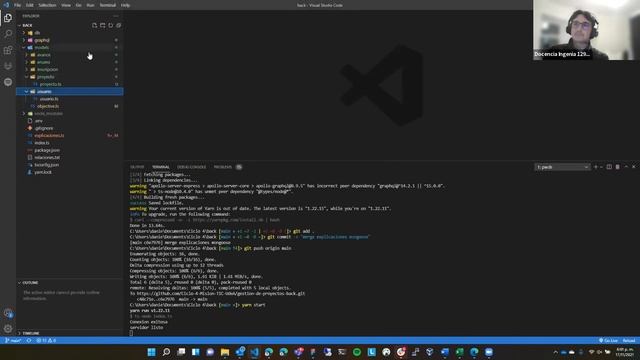The image size is (640, 360).
Task: Open package.json file
Action: coord(69,150)
